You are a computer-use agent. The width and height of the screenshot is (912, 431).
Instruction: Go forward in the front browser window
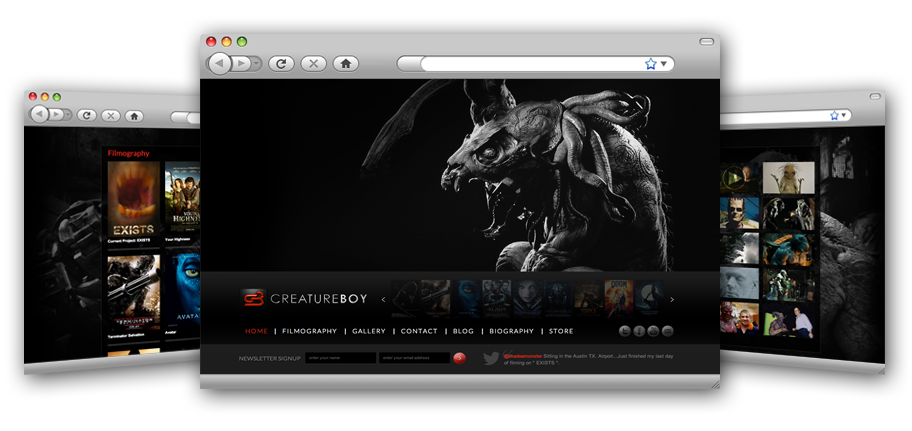[242, 63]
